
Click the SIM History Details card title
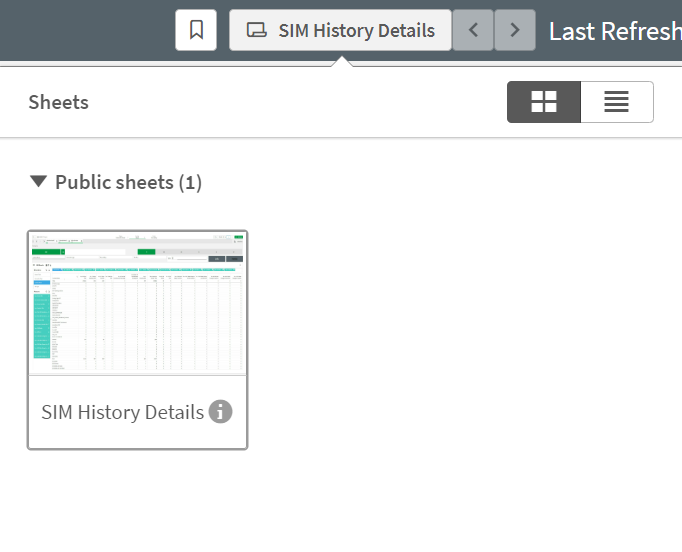pos(122,412)
